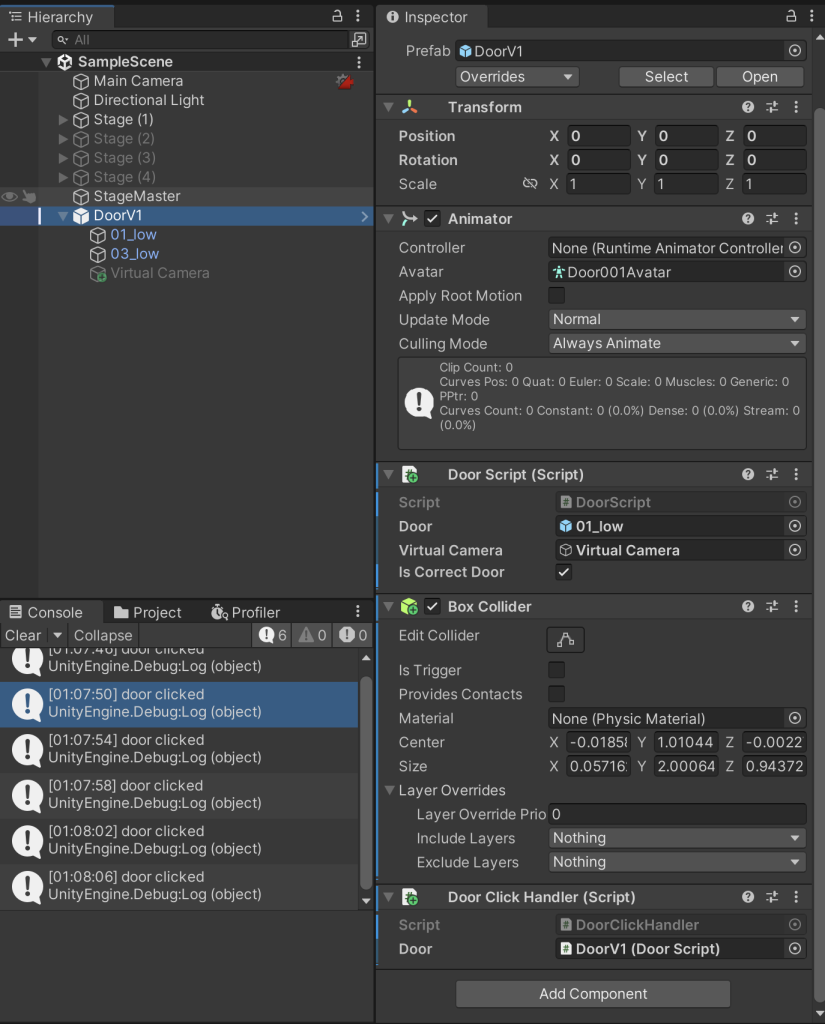Image resolution: width=825 pixels, height=1024 pixels.
Task: Open Box Collider context menu
Action: coord(796,607)
